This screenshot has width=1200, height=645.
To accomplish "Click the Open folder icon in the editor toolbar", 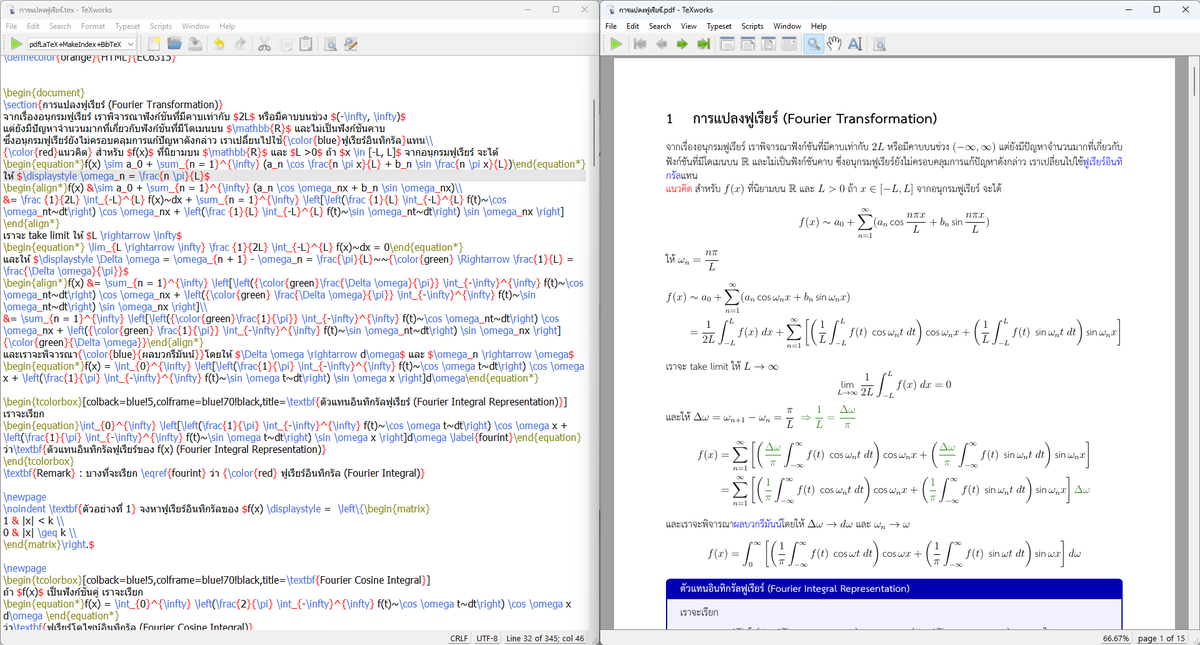I will [174, 44].
